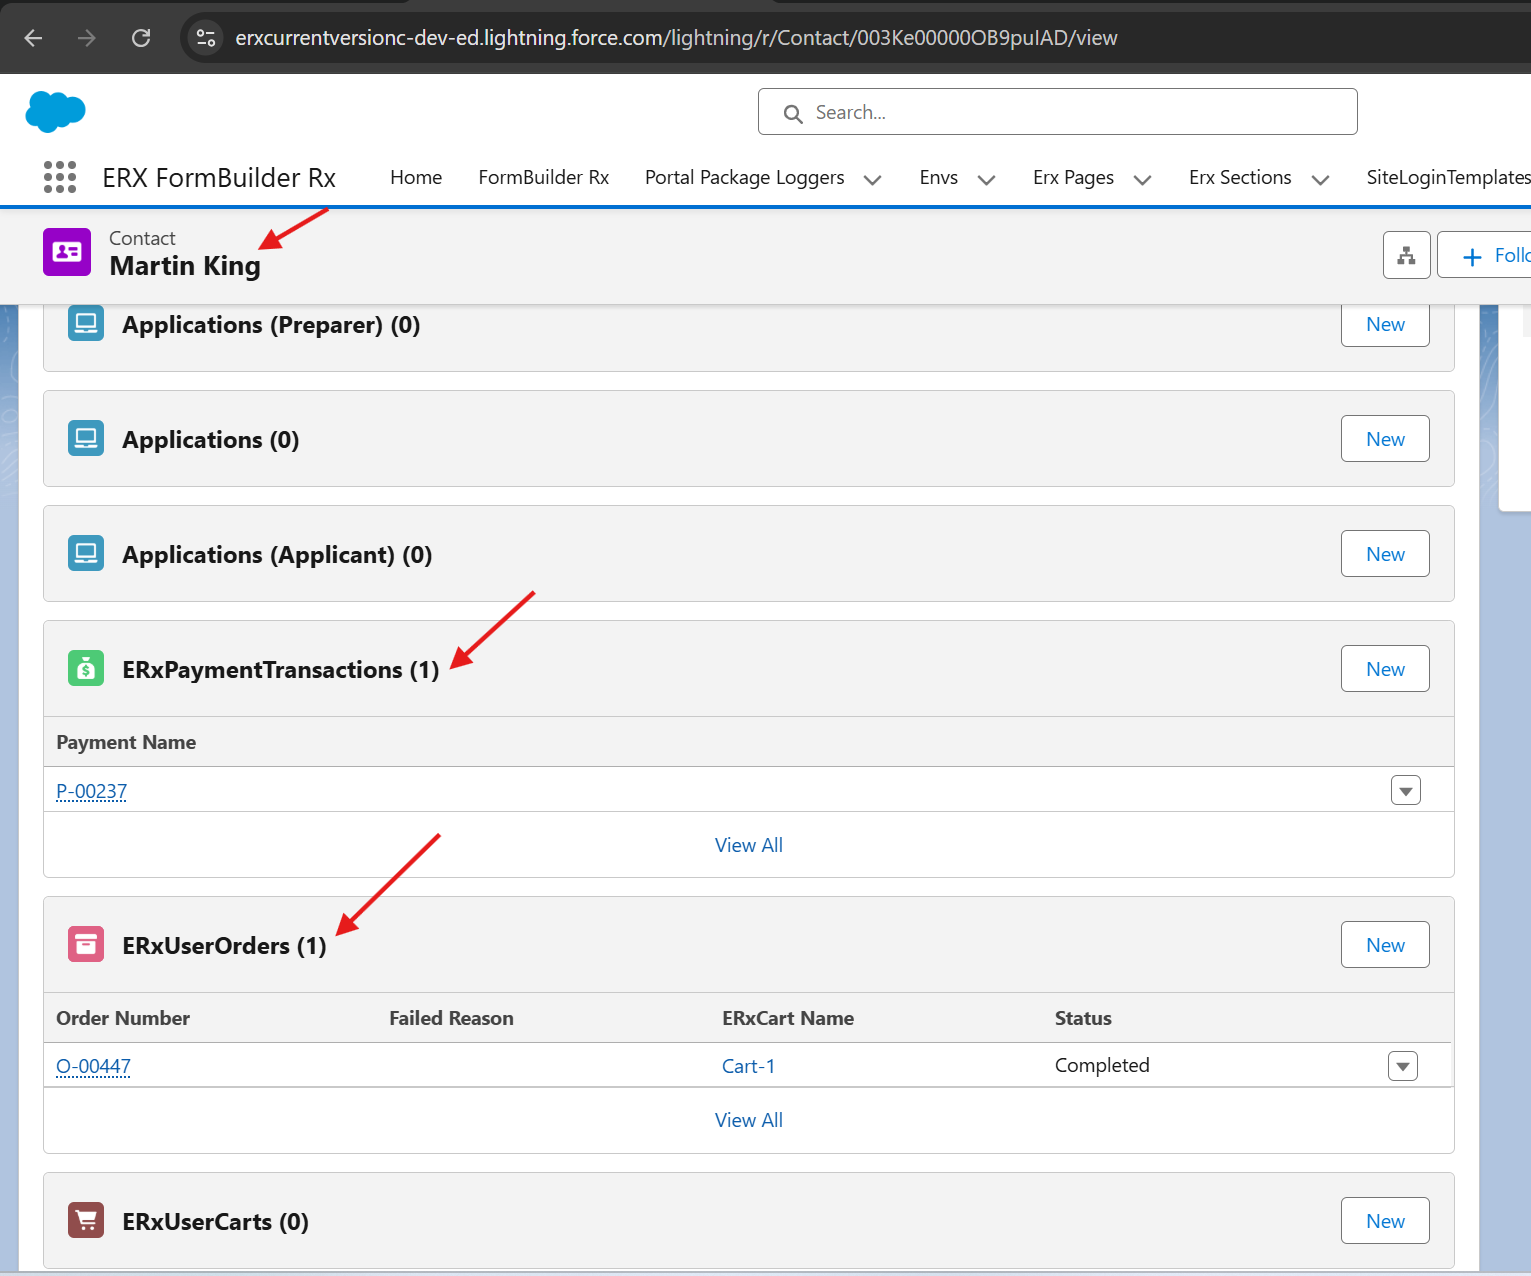Open the Applications (0) related list title
The height and width of the screenshot is (1276, 1531).
(x=210, y=440)
